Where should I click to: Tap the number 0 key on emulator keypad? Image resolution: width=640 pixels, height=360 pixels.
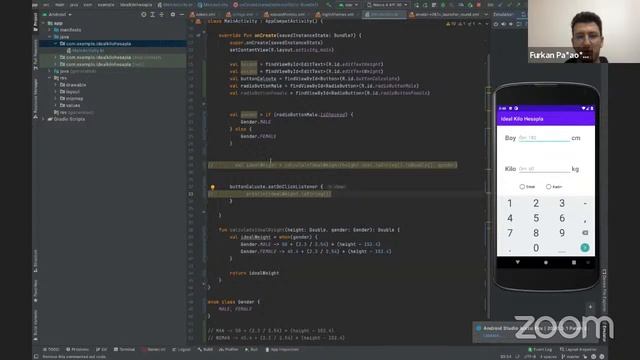pyautogui.click(x=536, y=248)
